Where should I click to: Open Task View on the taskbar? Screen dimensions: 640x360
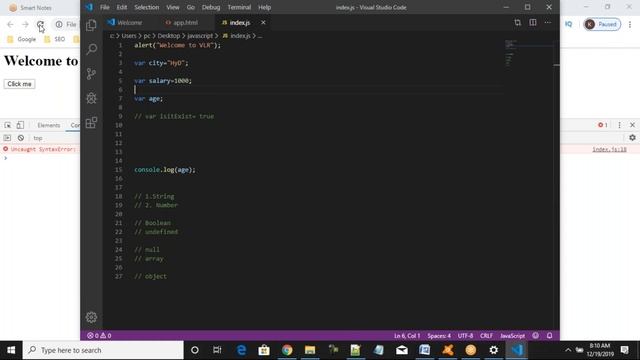[x=217, y=350]
